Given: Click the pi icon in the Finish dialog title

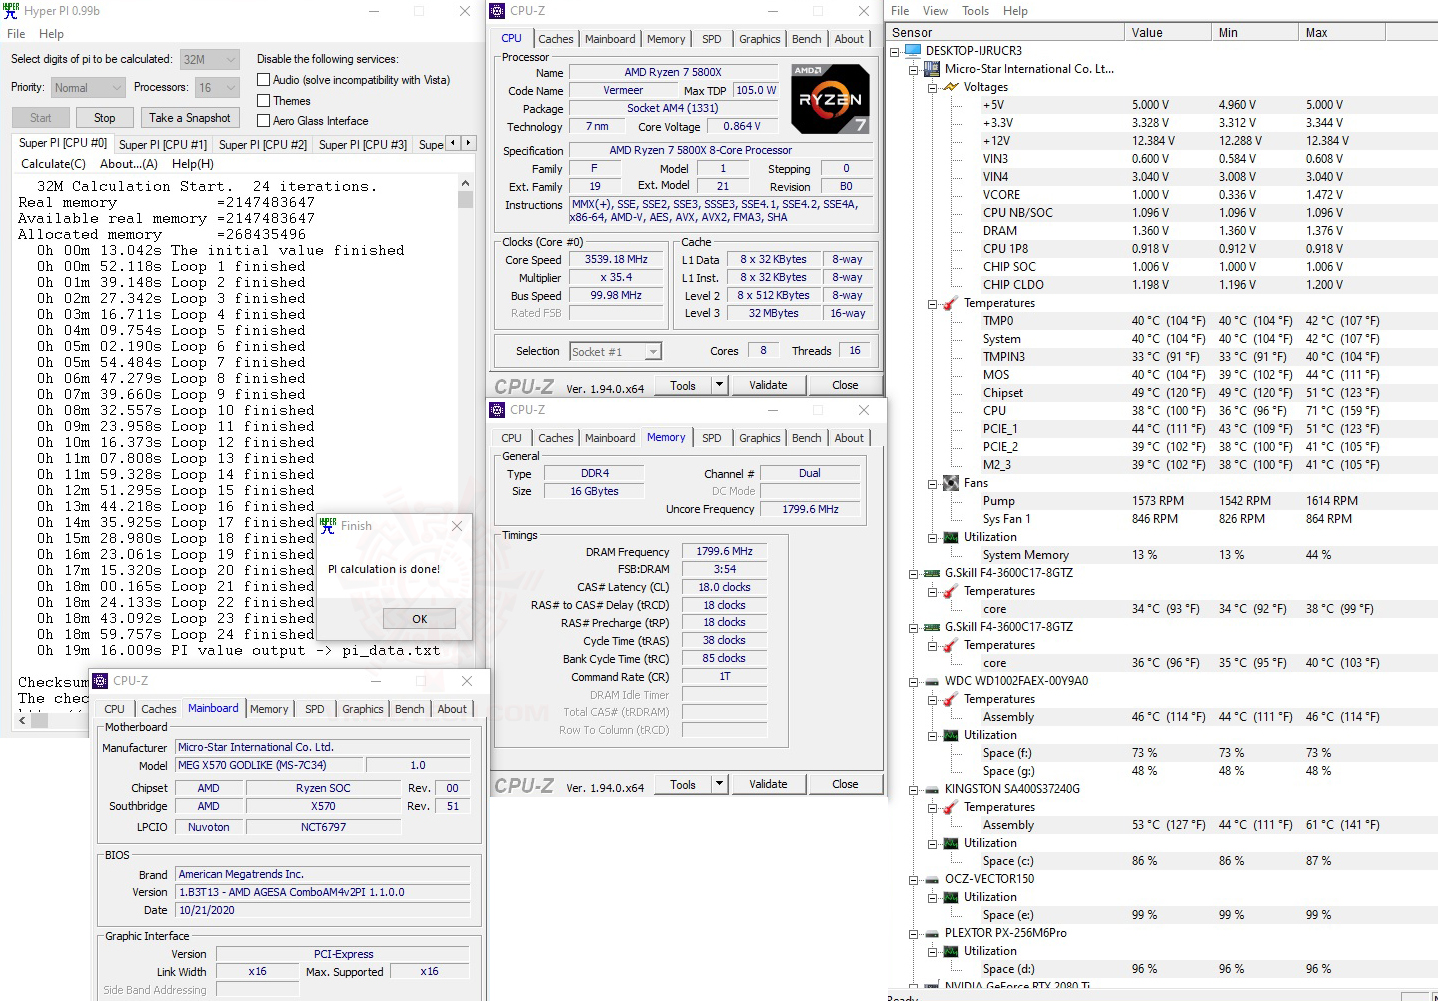Looking at the screenshot, I should click(328, 526).
